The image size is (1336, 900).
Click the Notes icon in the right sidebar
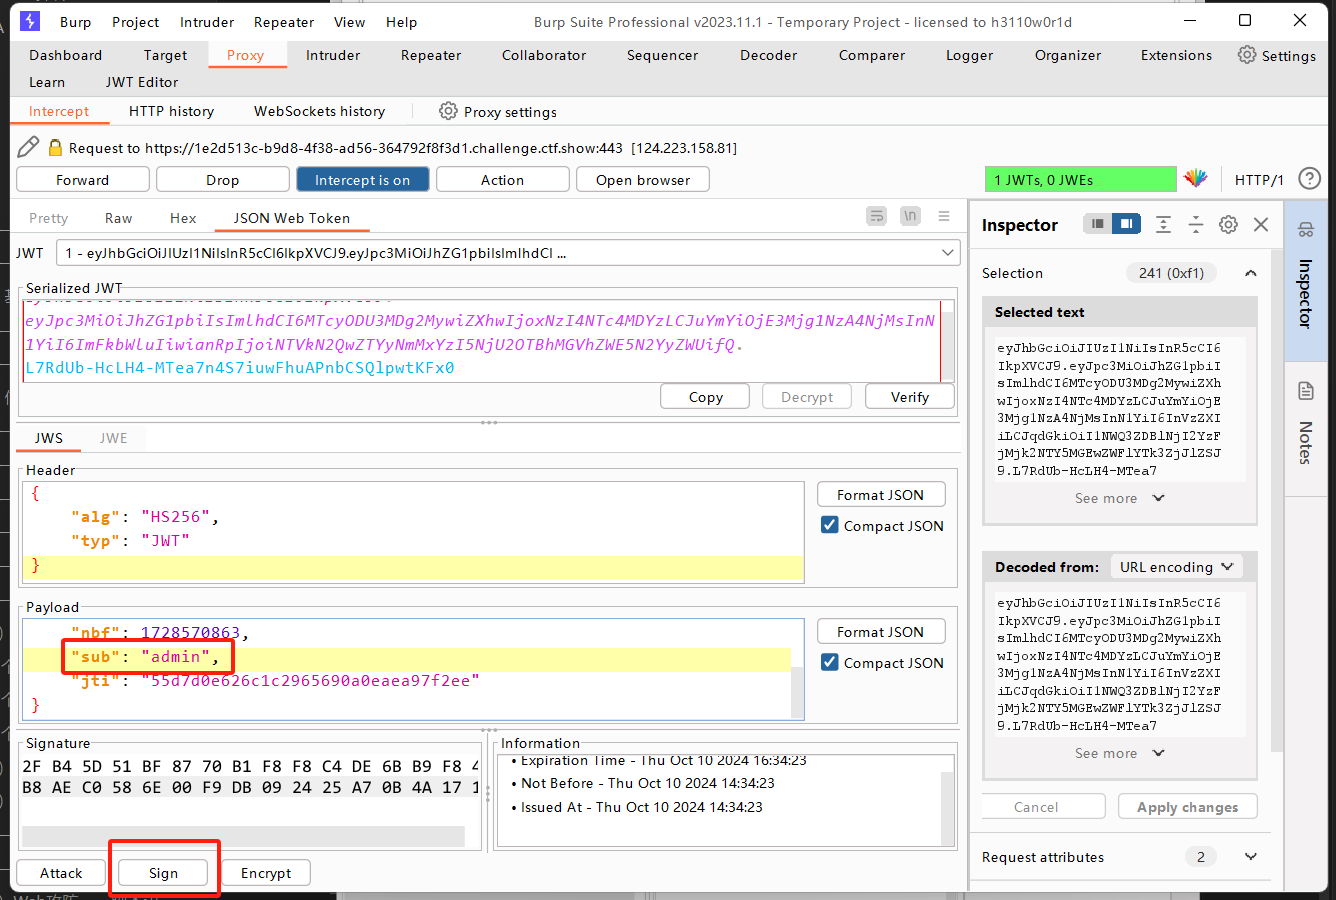[1305, 391]
